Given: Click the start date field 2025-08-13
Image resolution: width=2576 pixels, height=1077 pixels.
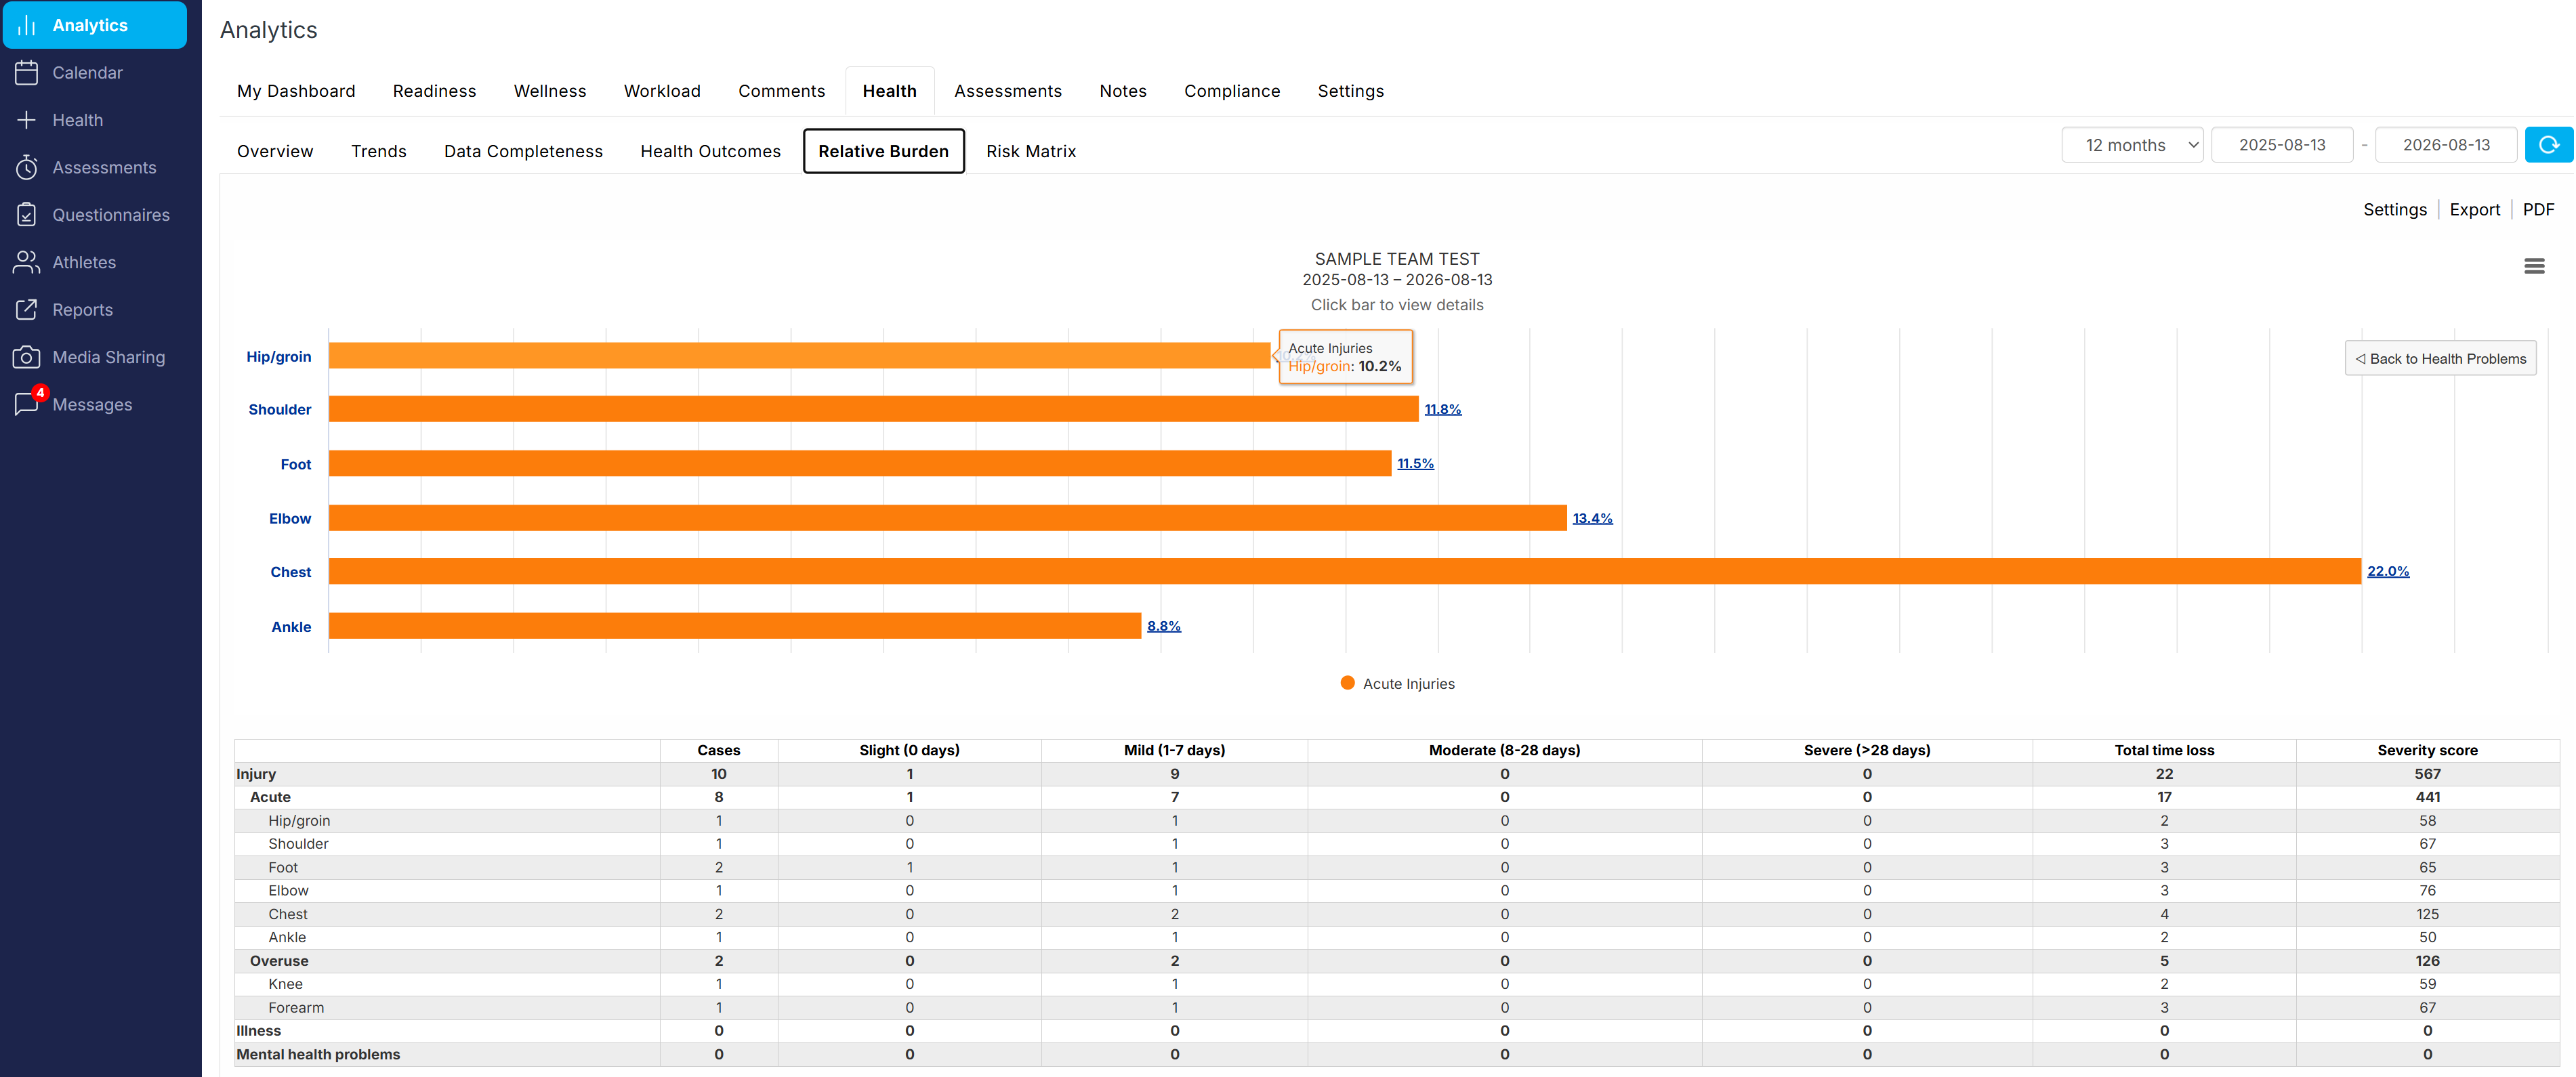Looking at the screenshot, I should [2282, 145].
